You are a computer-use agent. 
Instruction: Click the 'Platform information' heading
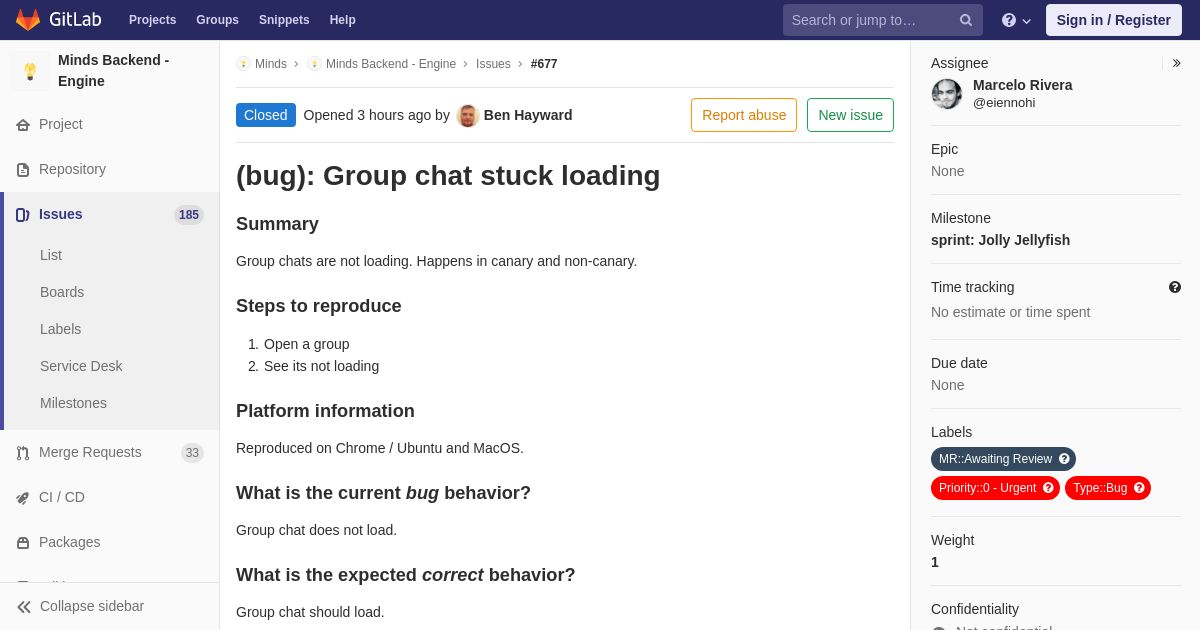(325, 412)
